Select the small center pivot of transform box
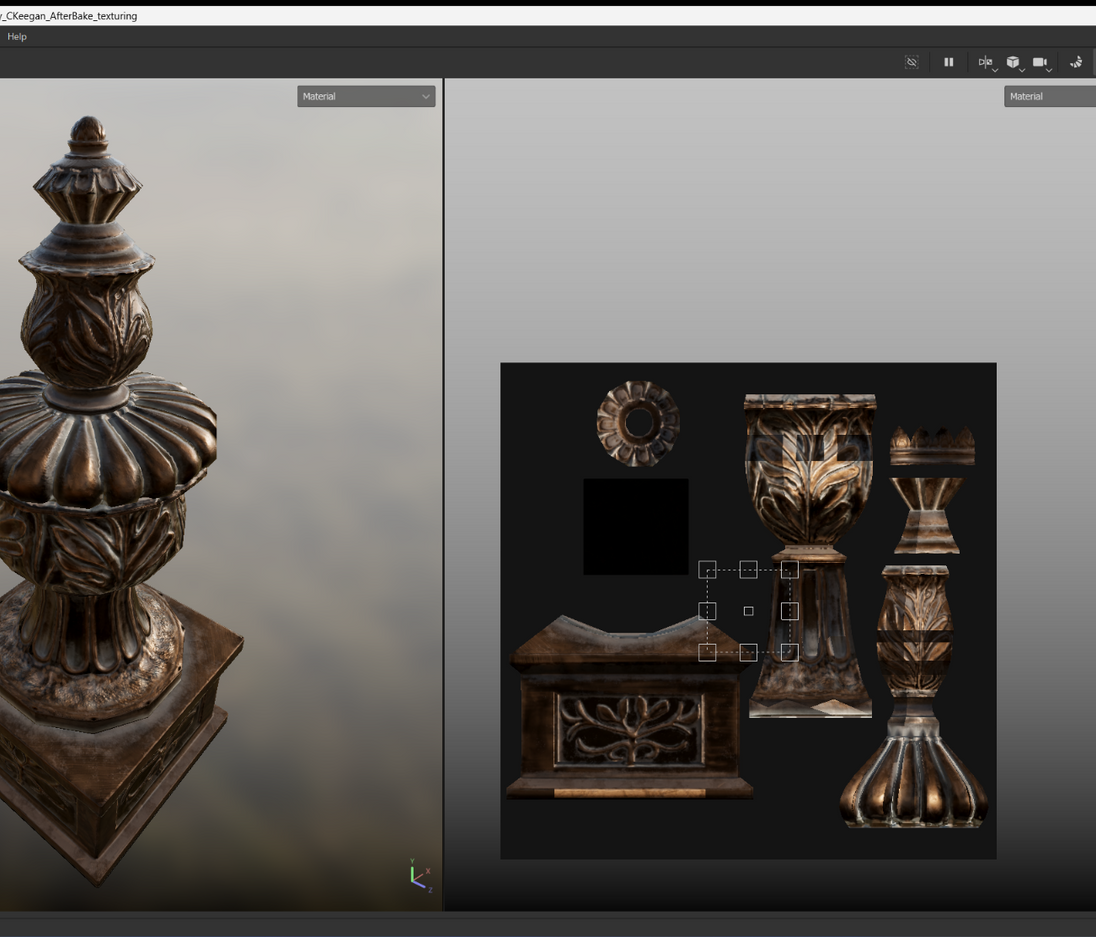1096x937 pixels. (748, 611)
